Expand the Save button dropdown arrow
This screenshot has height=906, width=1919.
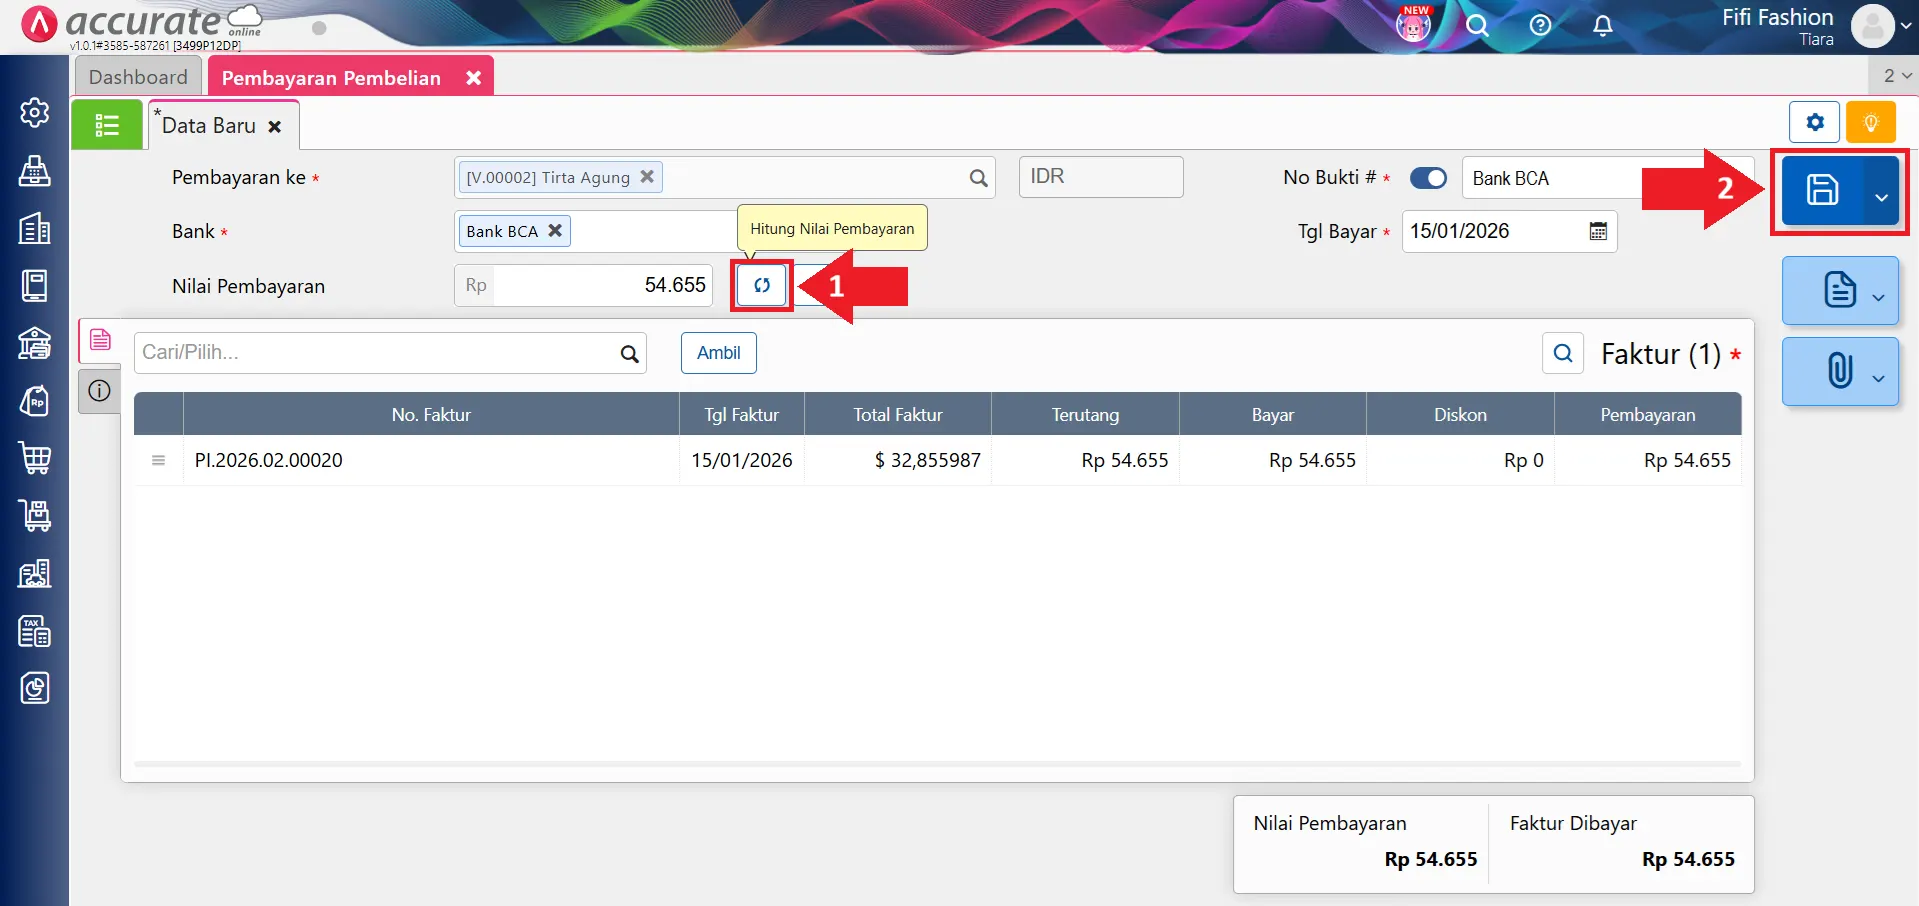tap(1881, 197)
